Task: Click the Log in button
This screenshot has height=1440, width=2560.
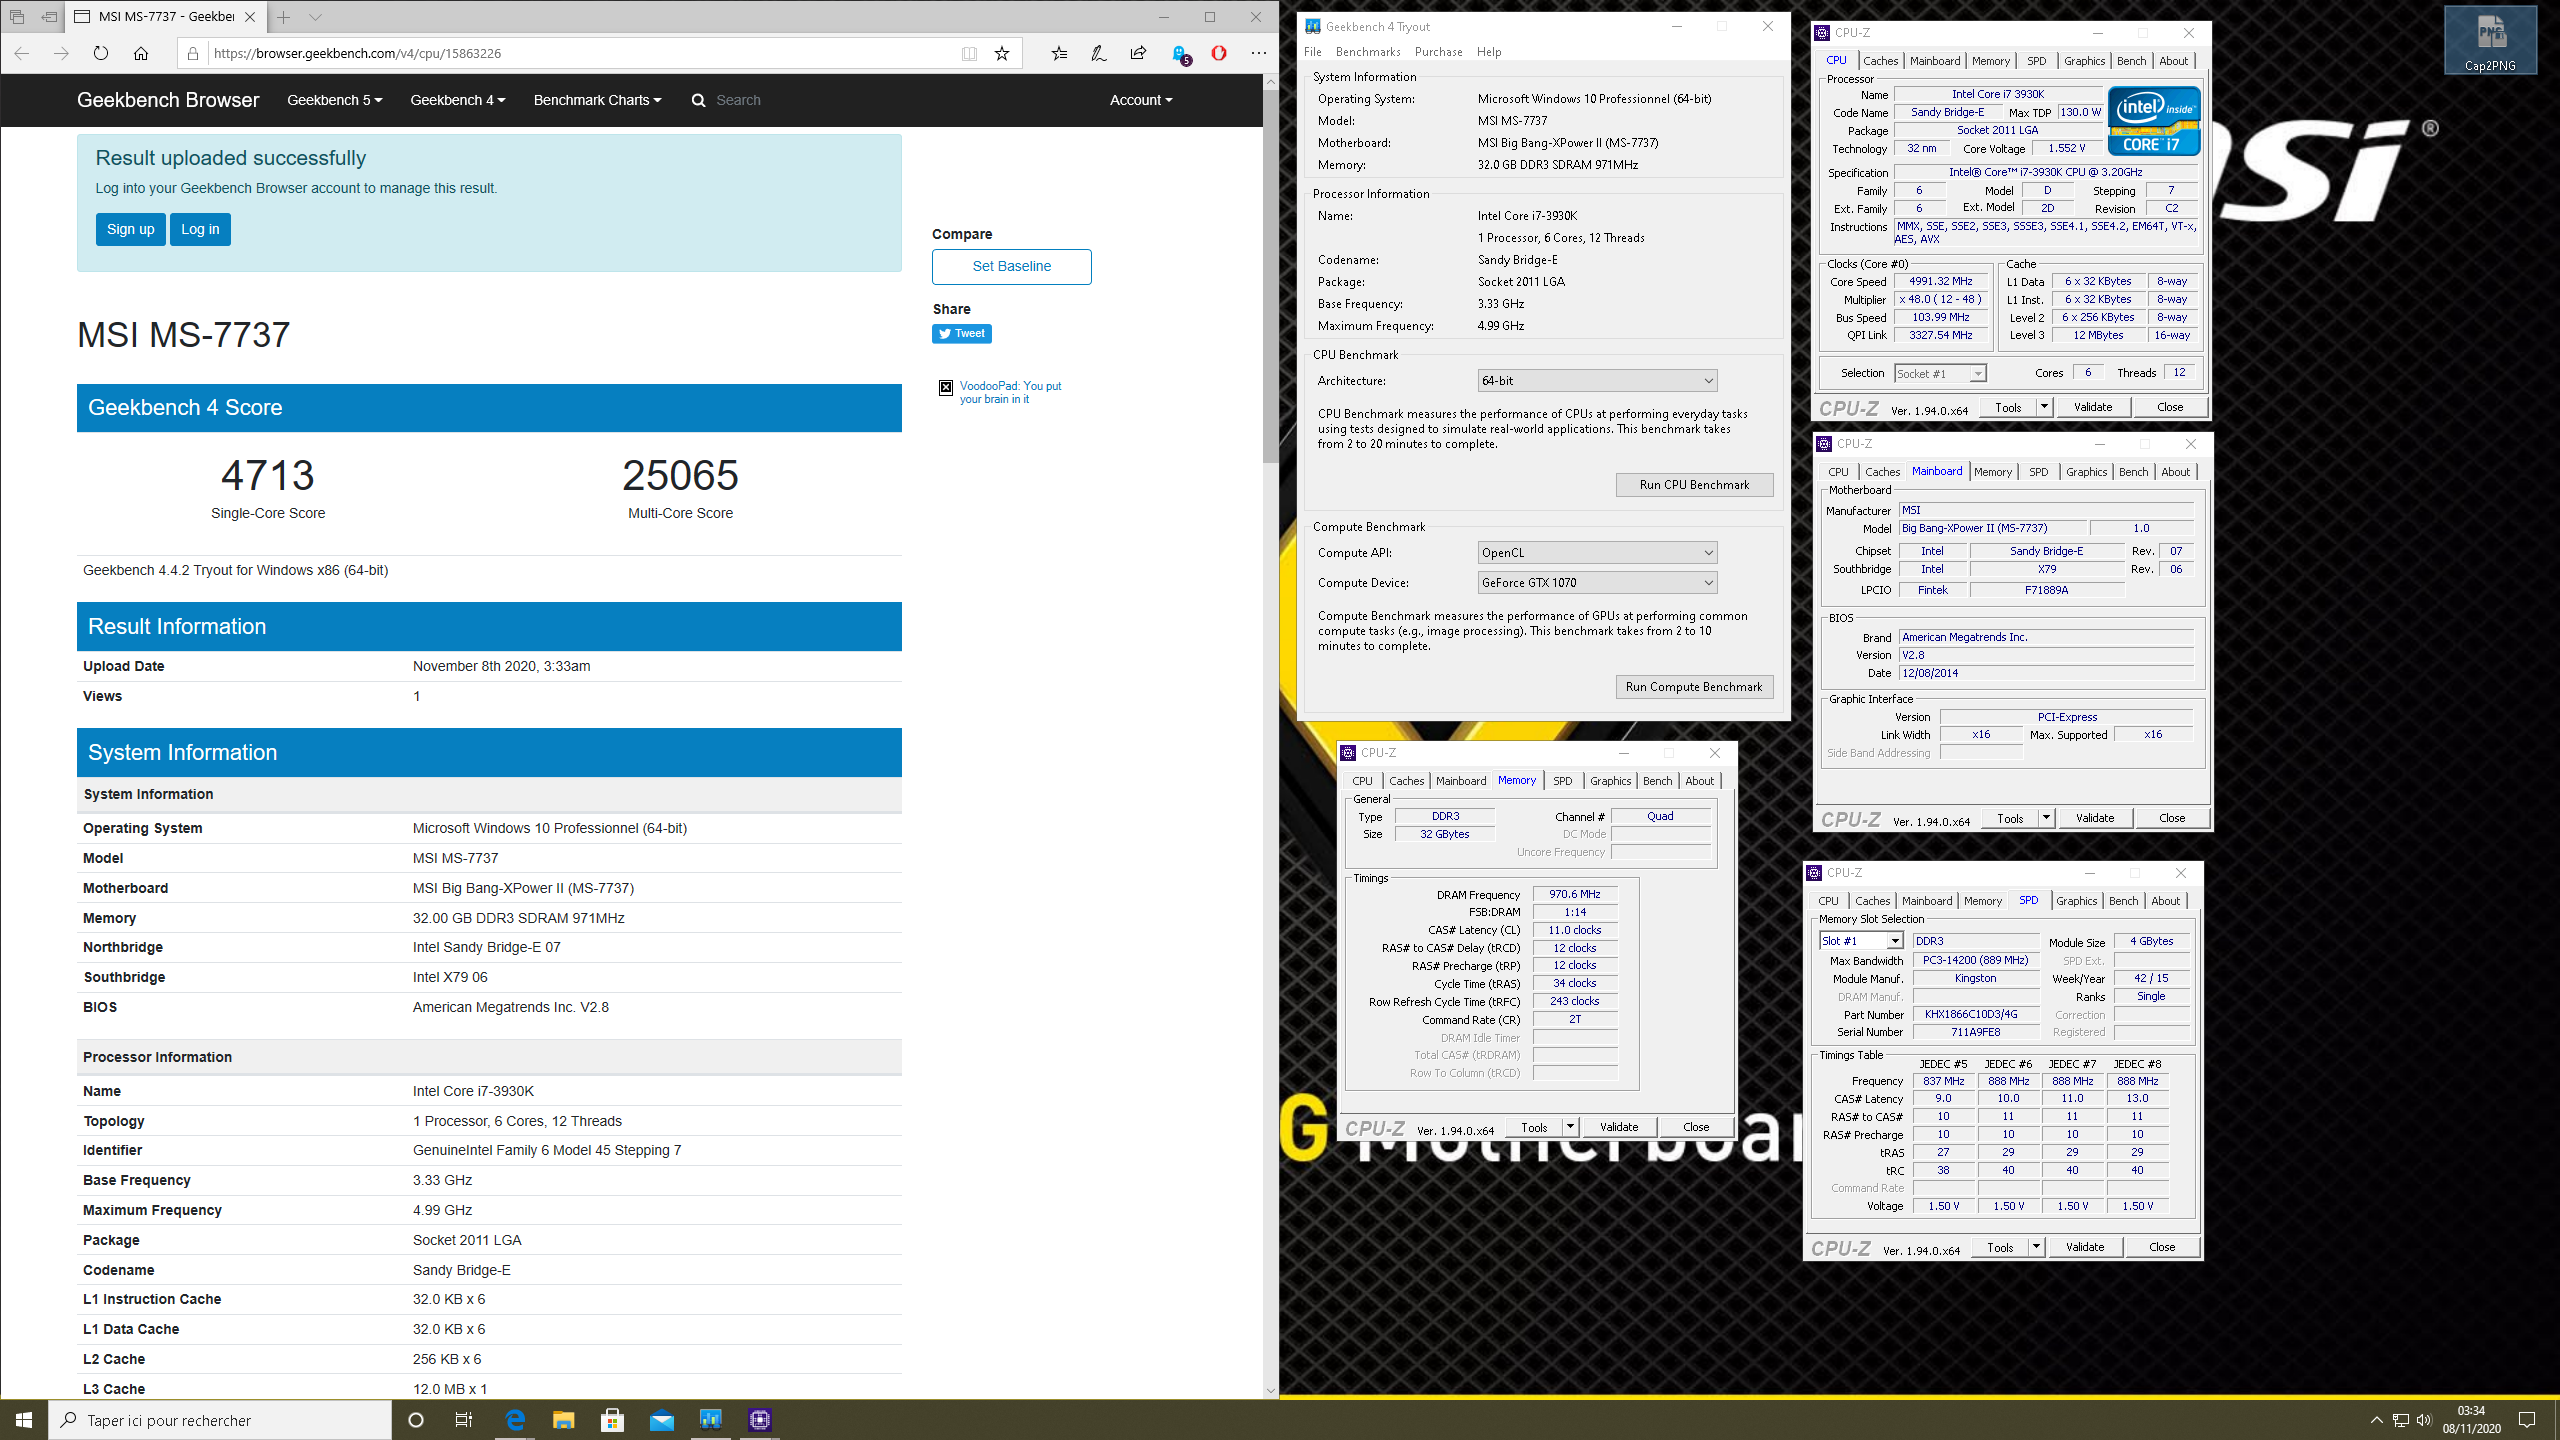Action: point(200,229)
